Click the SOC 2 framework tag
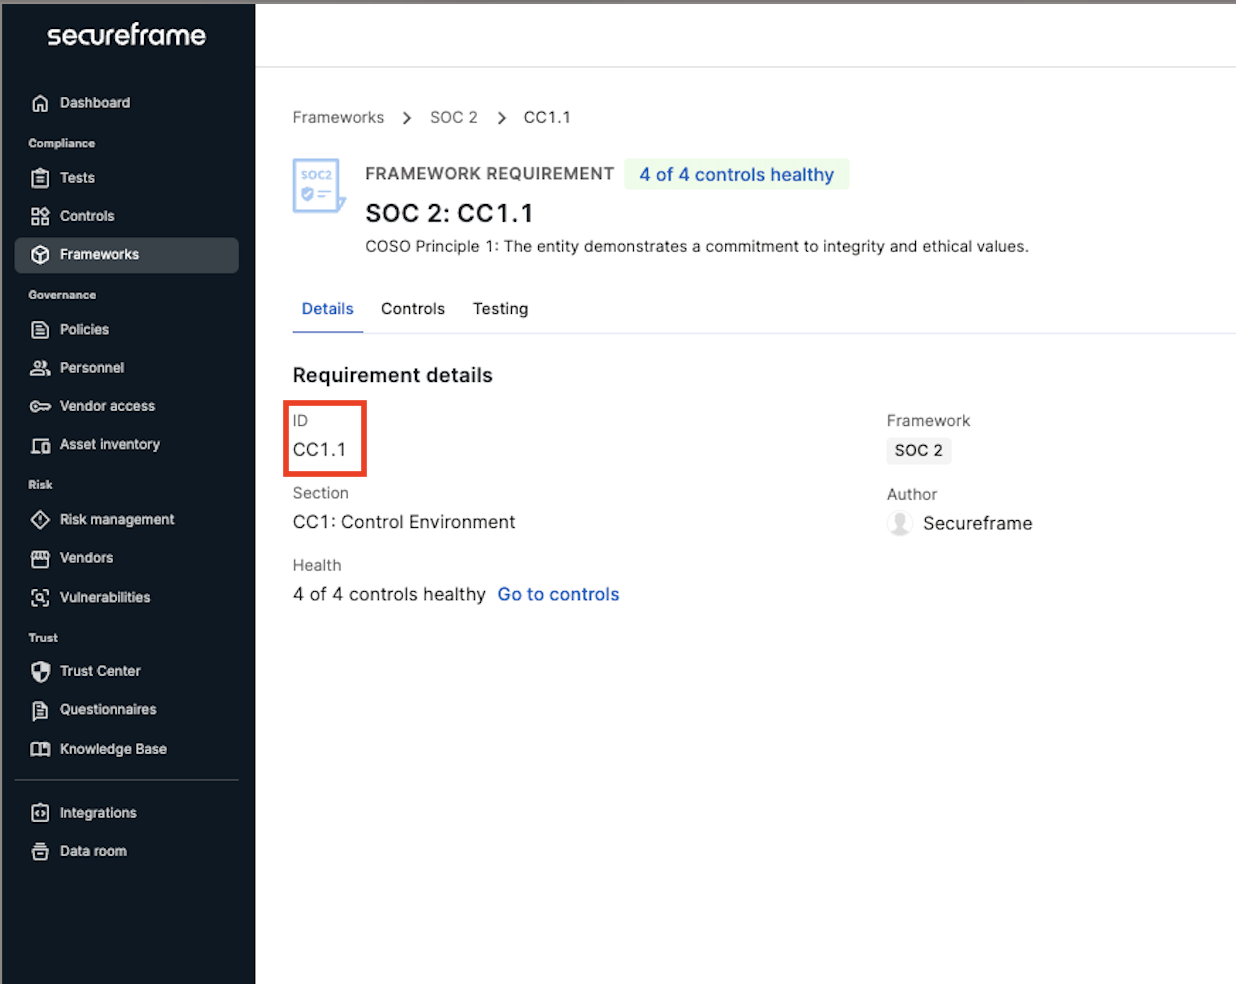The height and width of the screenshot is (984, 1236). tap(918, 450)
